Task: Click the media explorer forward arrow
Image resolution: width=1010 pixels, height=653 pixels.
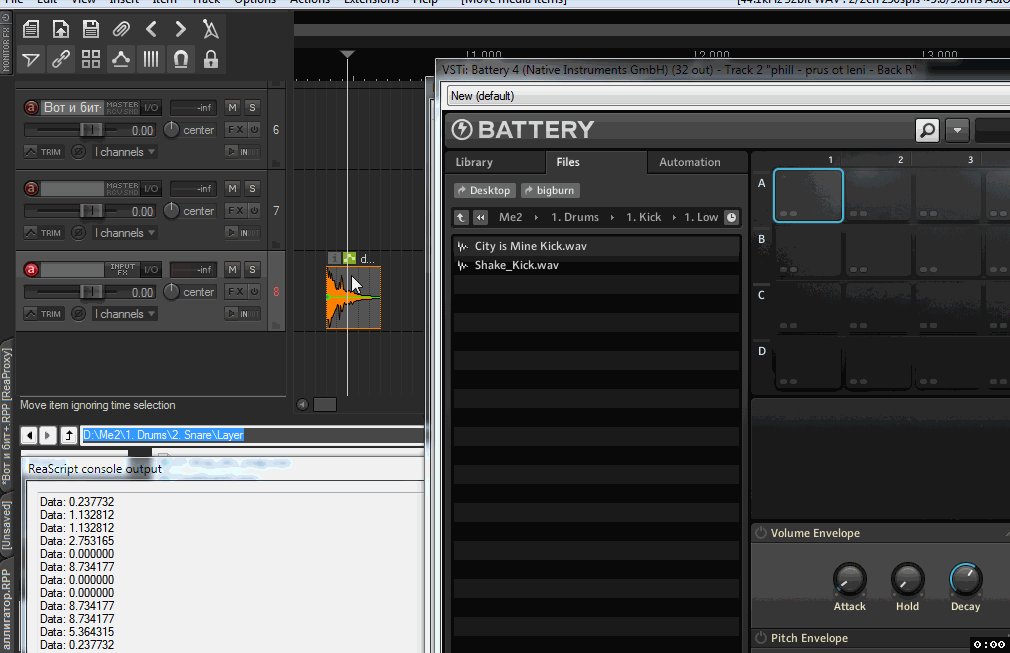Action: coord(48,435)
